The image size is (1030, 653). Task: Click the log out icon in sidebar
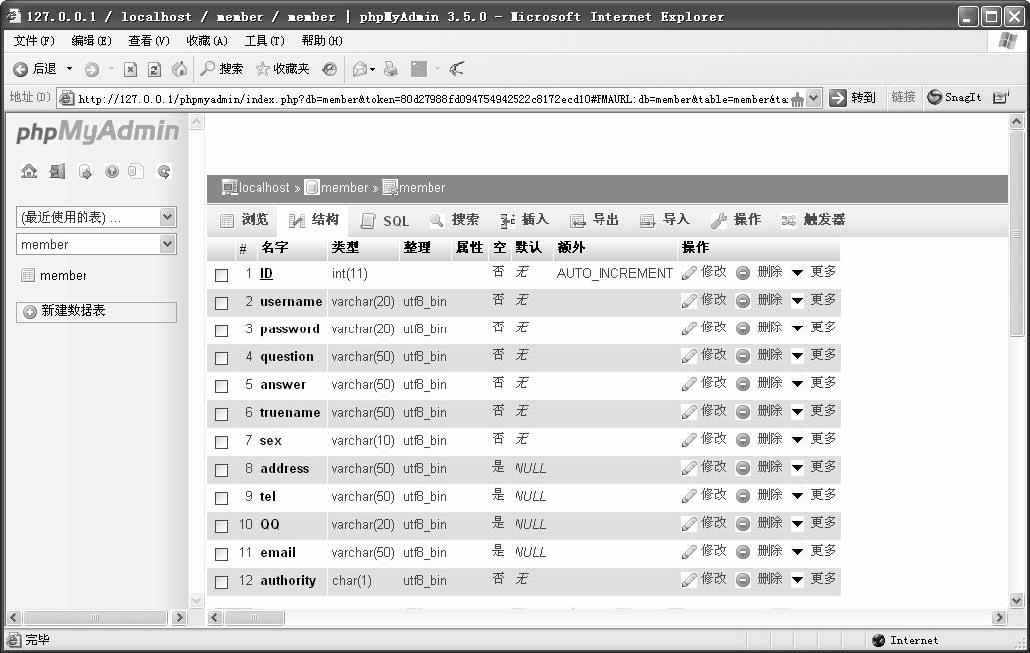pyautogui.click(x=57, y=171)
